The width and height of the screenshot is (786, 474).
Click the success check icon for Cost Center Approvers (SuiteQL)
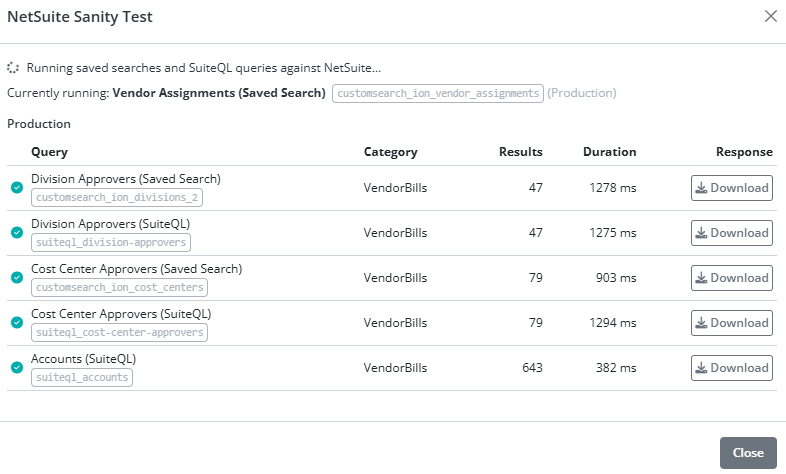coord(17,322)
